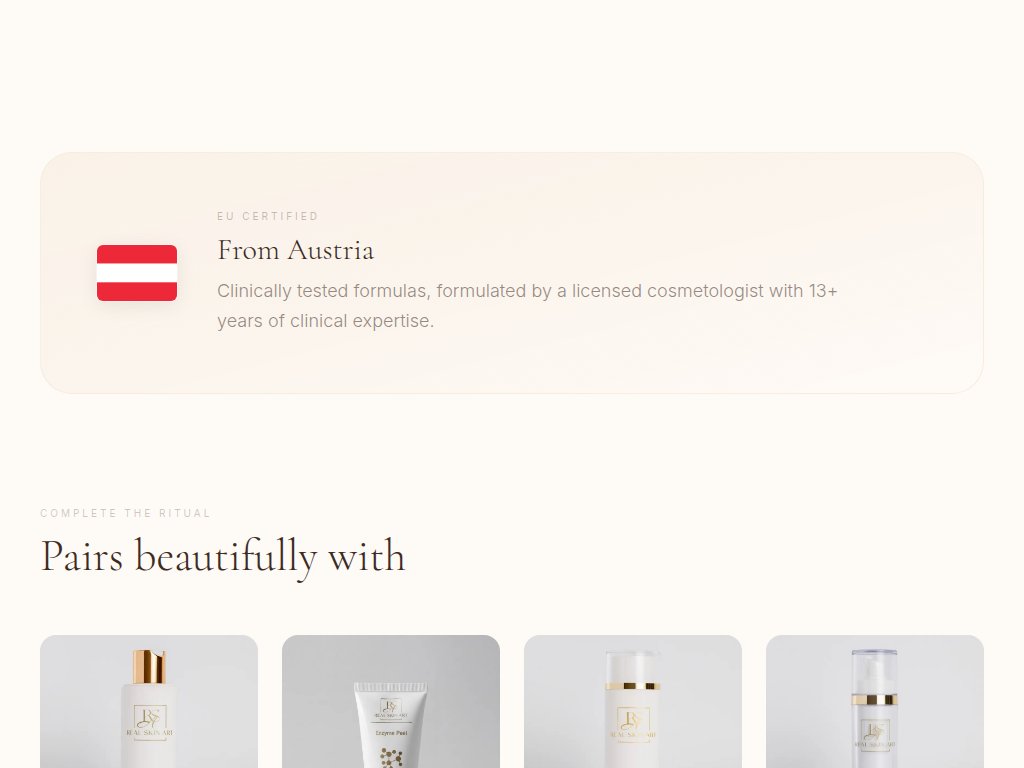Viewport: 1024px width, 768px height.
Task: Click the clinically tested formulas description text
Action: coord(527,306)
